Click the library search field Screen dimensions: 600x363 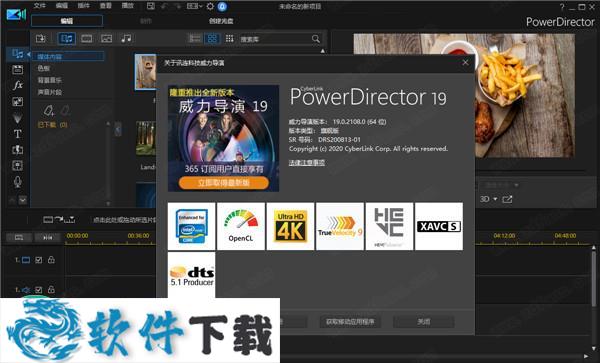pos(274,39)
